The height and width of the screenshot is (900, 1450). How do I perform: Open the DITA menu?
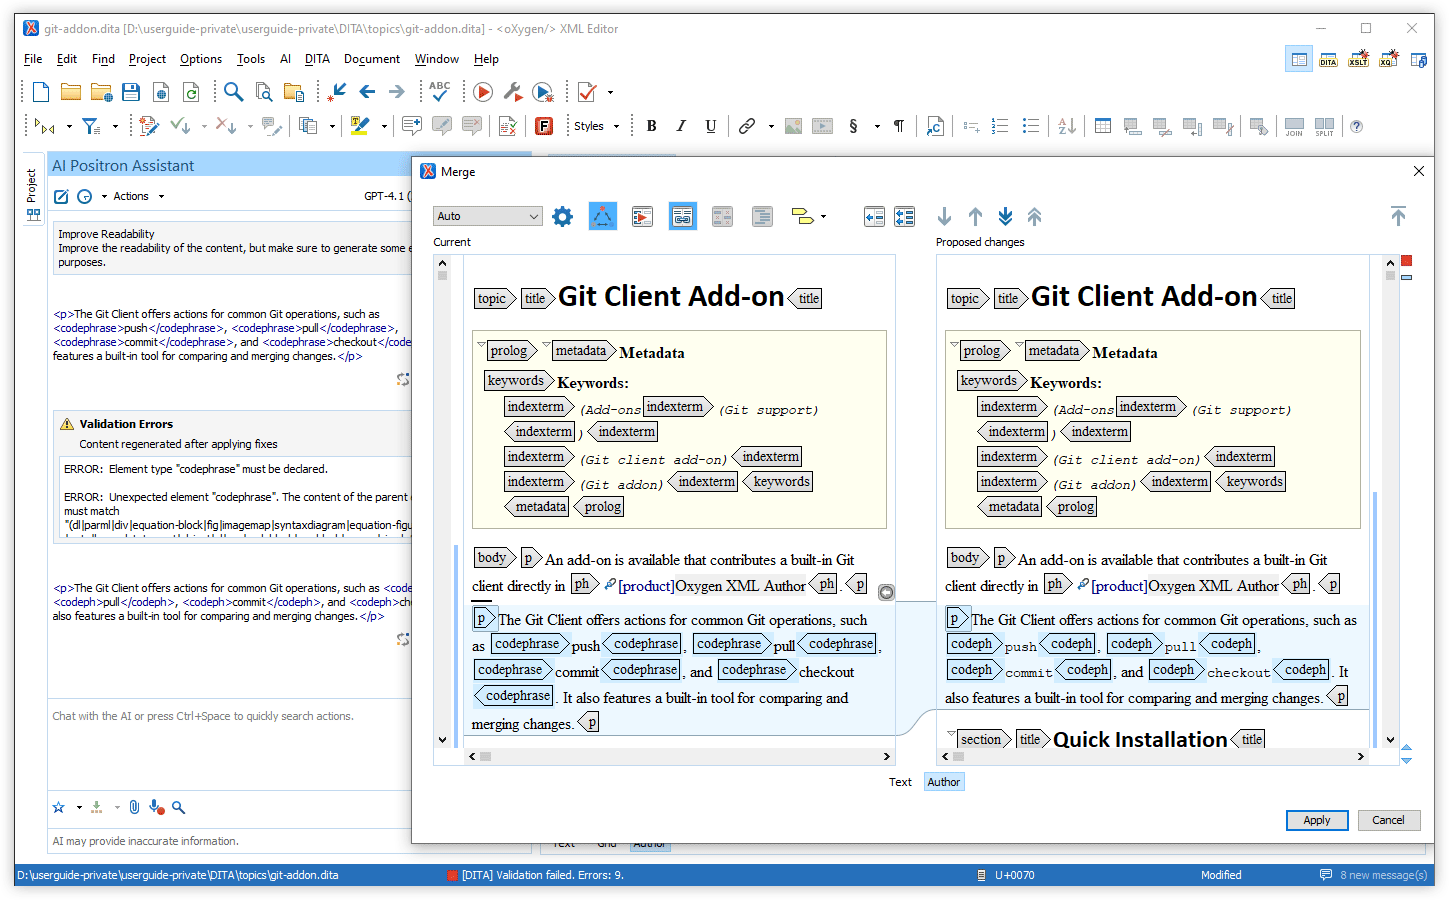(317, 59)
